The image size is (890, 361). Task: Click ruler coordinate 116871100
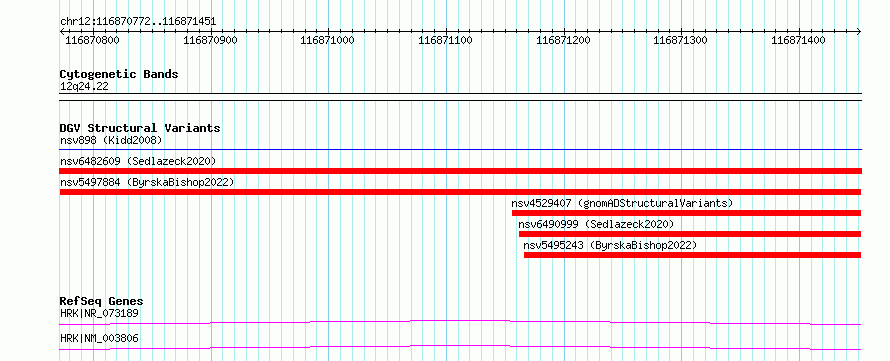446,40
